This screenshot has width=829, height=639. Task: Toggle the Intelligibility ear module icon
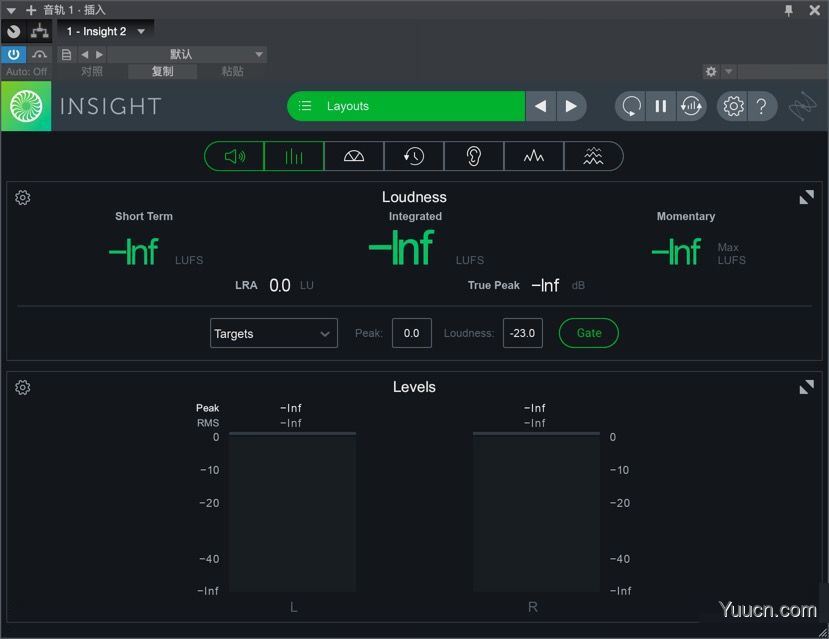[474, 156]
